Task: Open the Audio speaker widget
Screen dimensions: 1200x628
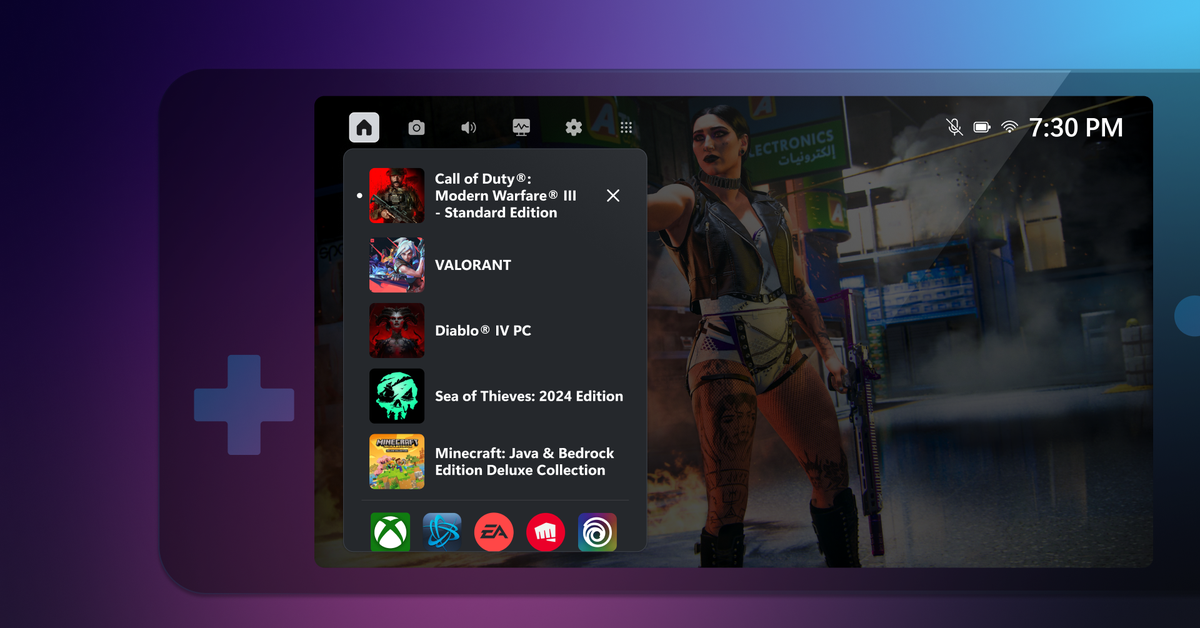Action: (468, 128)
